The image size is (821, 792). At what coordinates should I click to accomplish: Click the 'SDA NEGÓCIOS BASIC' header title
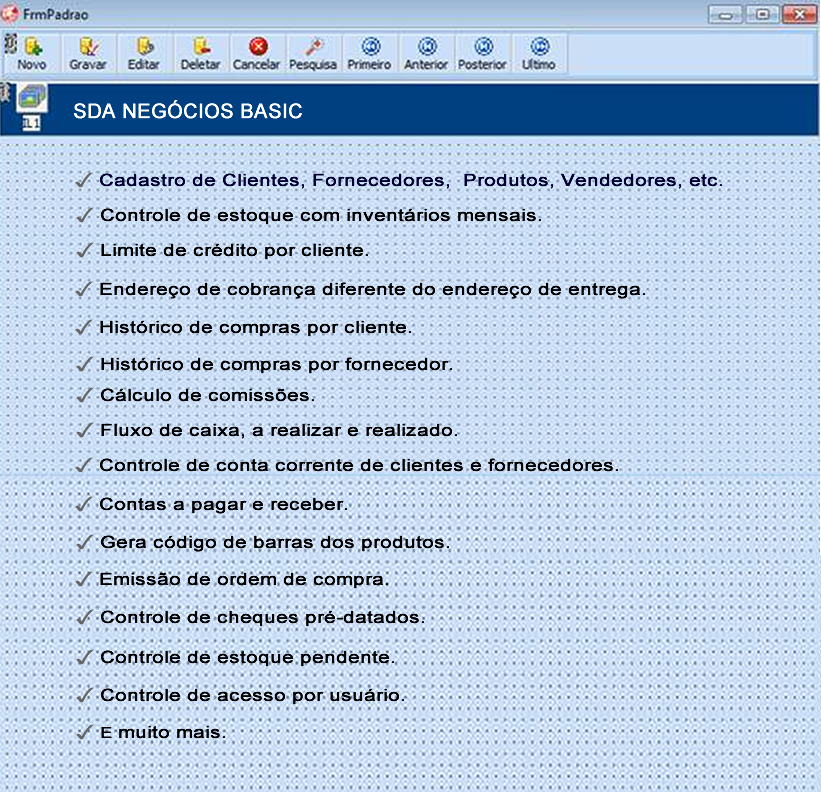(x=187, y=111)
